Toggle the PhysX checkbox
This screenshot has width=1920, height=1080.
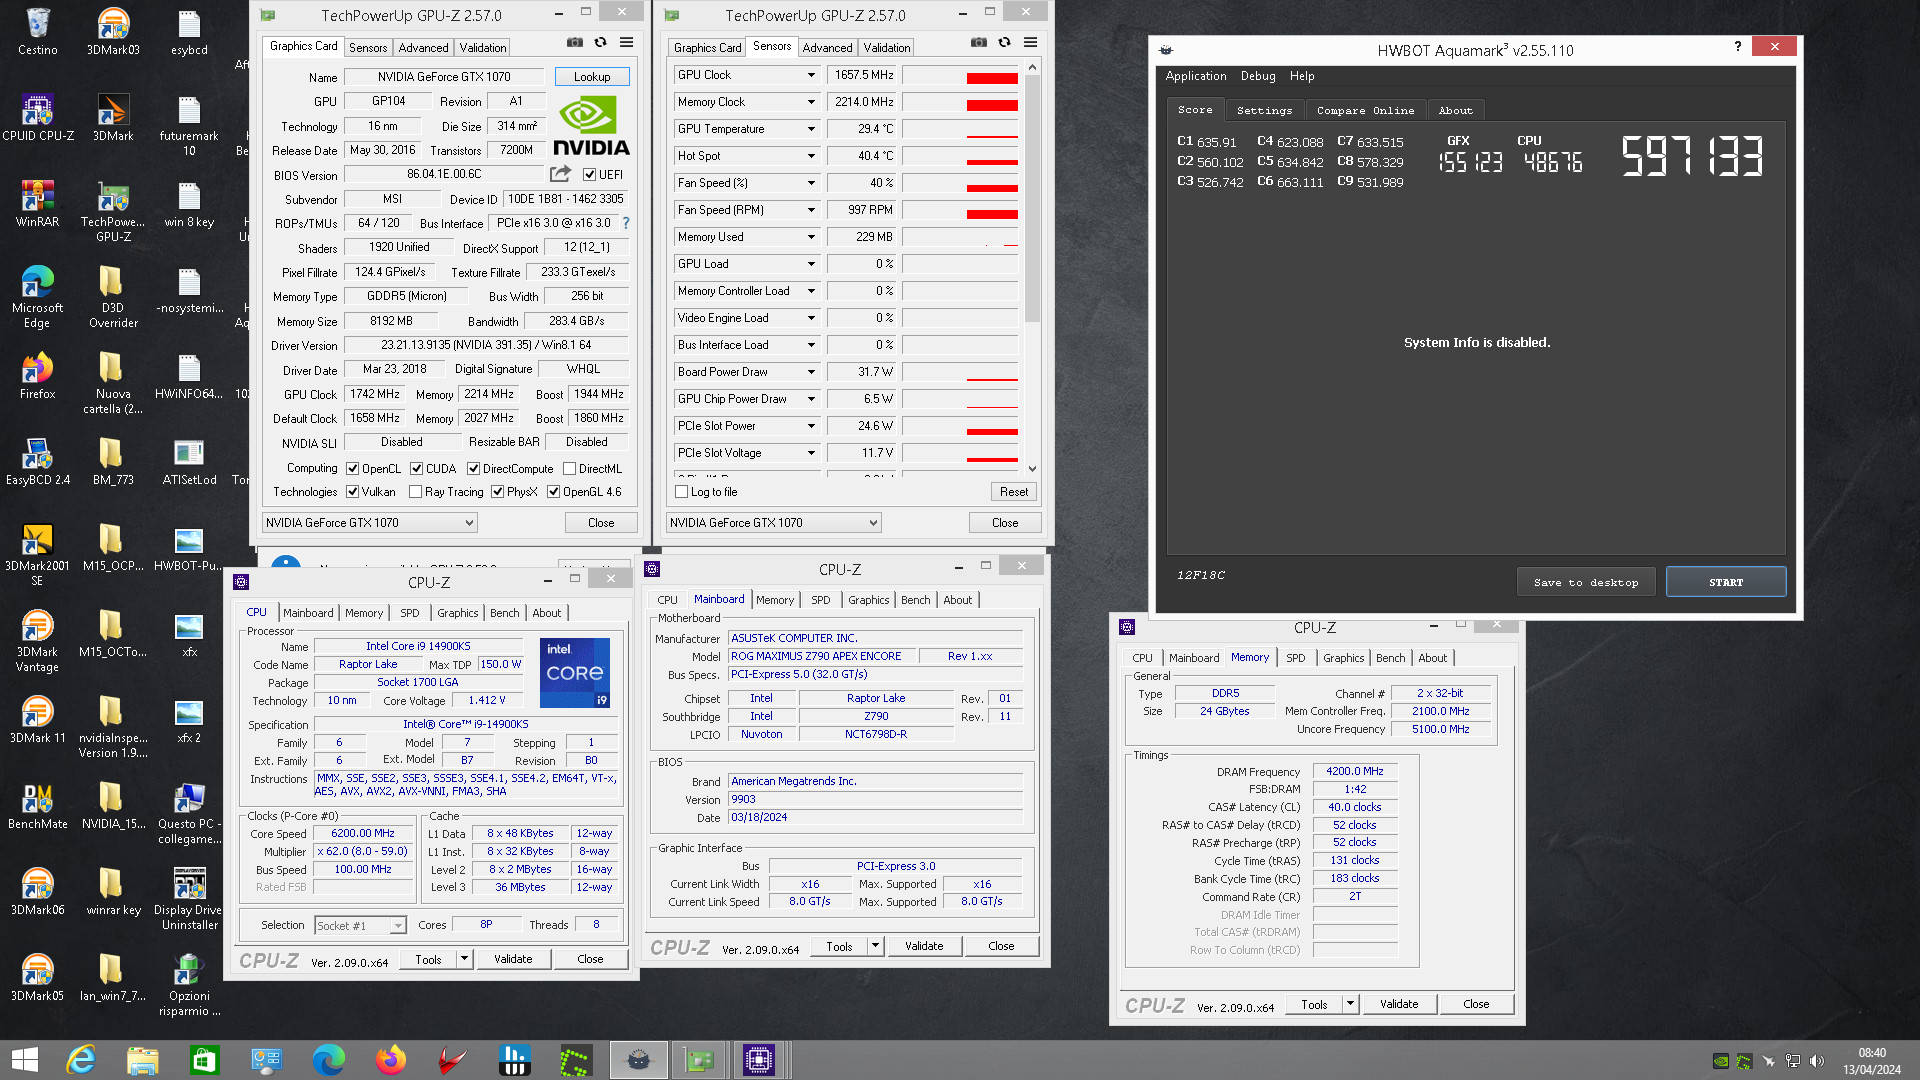(497, 492)
